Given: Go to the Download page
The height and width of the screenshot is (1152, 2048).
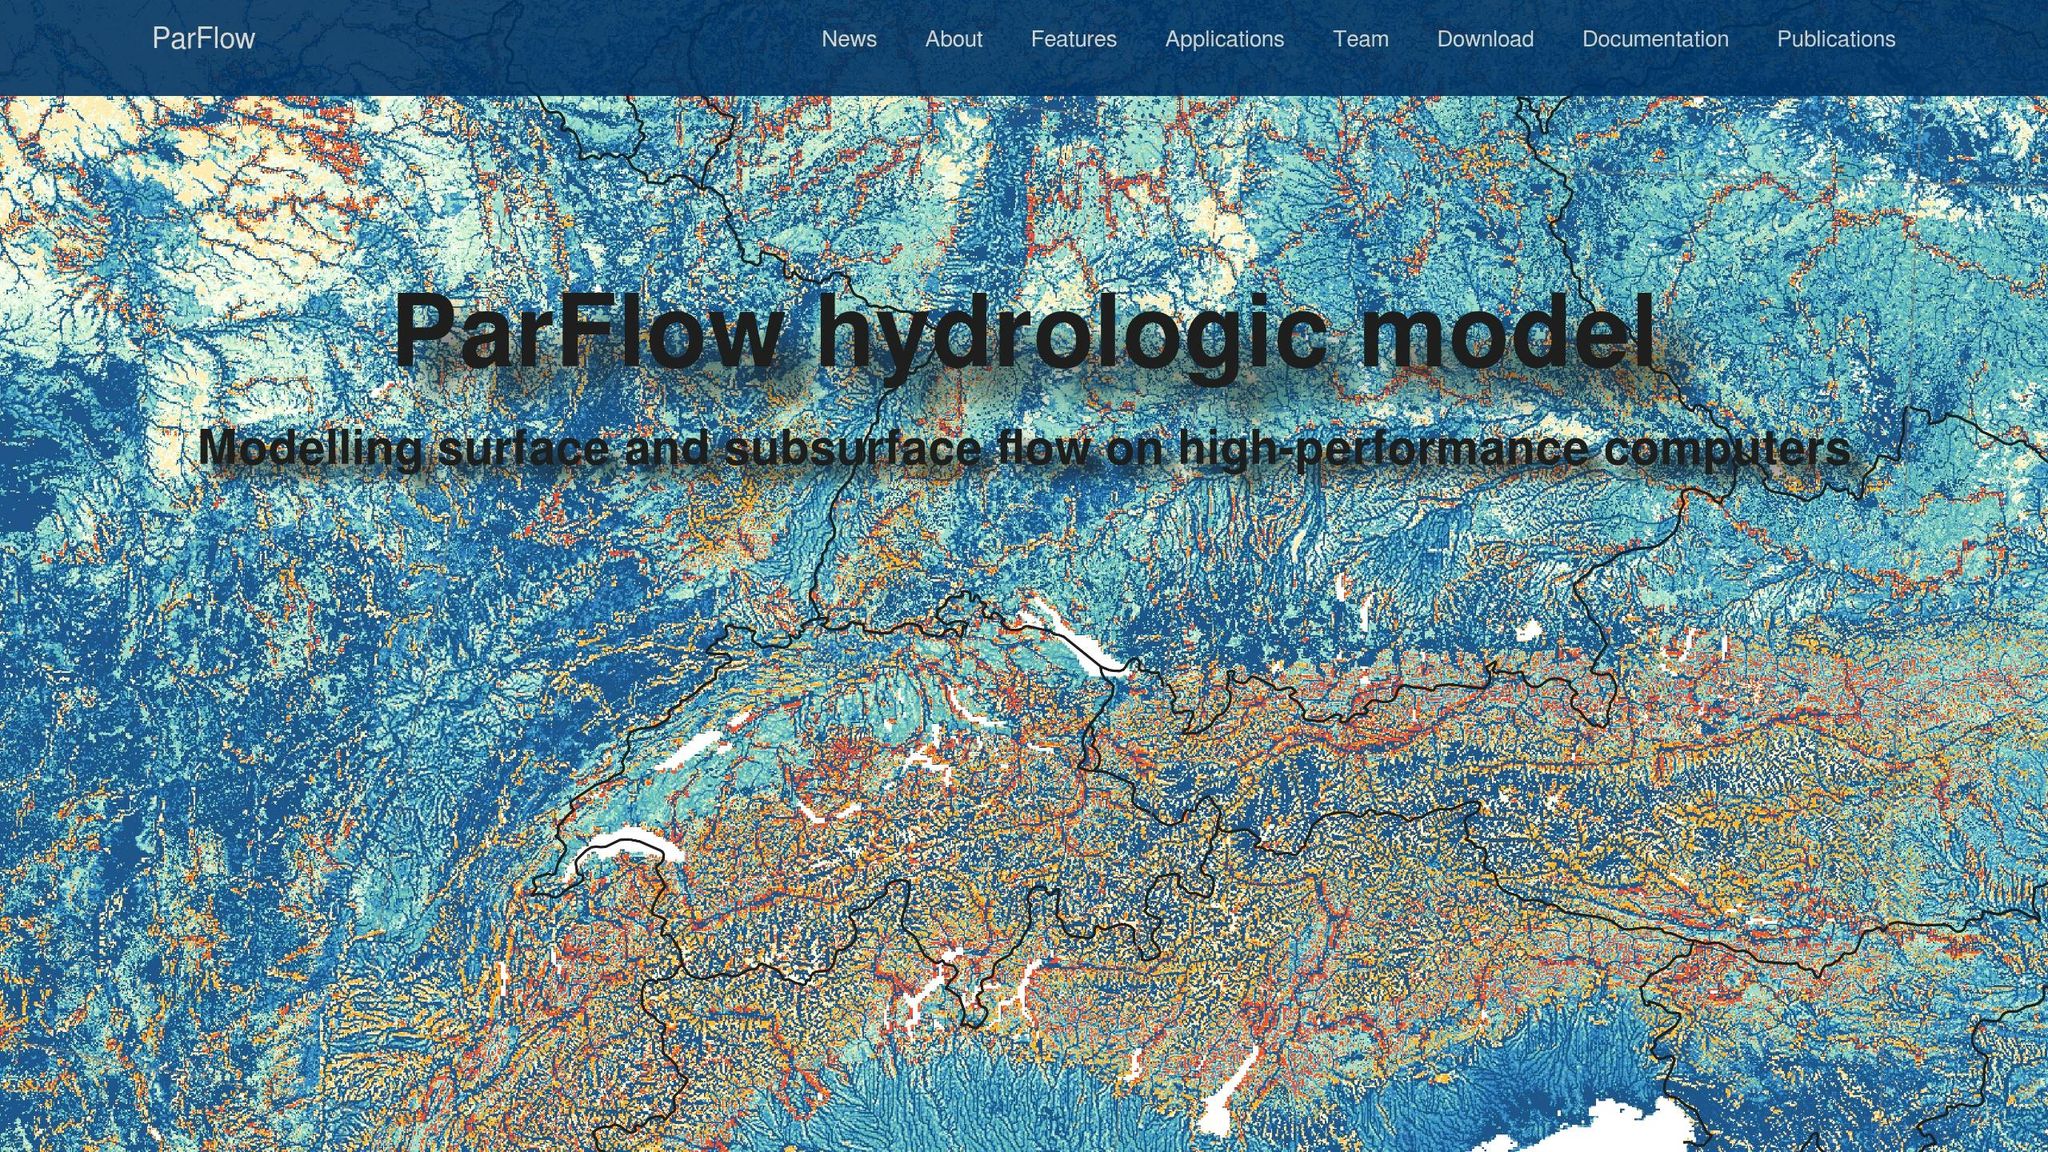Looking at the screenshot, I should [x=1486, y=39].
